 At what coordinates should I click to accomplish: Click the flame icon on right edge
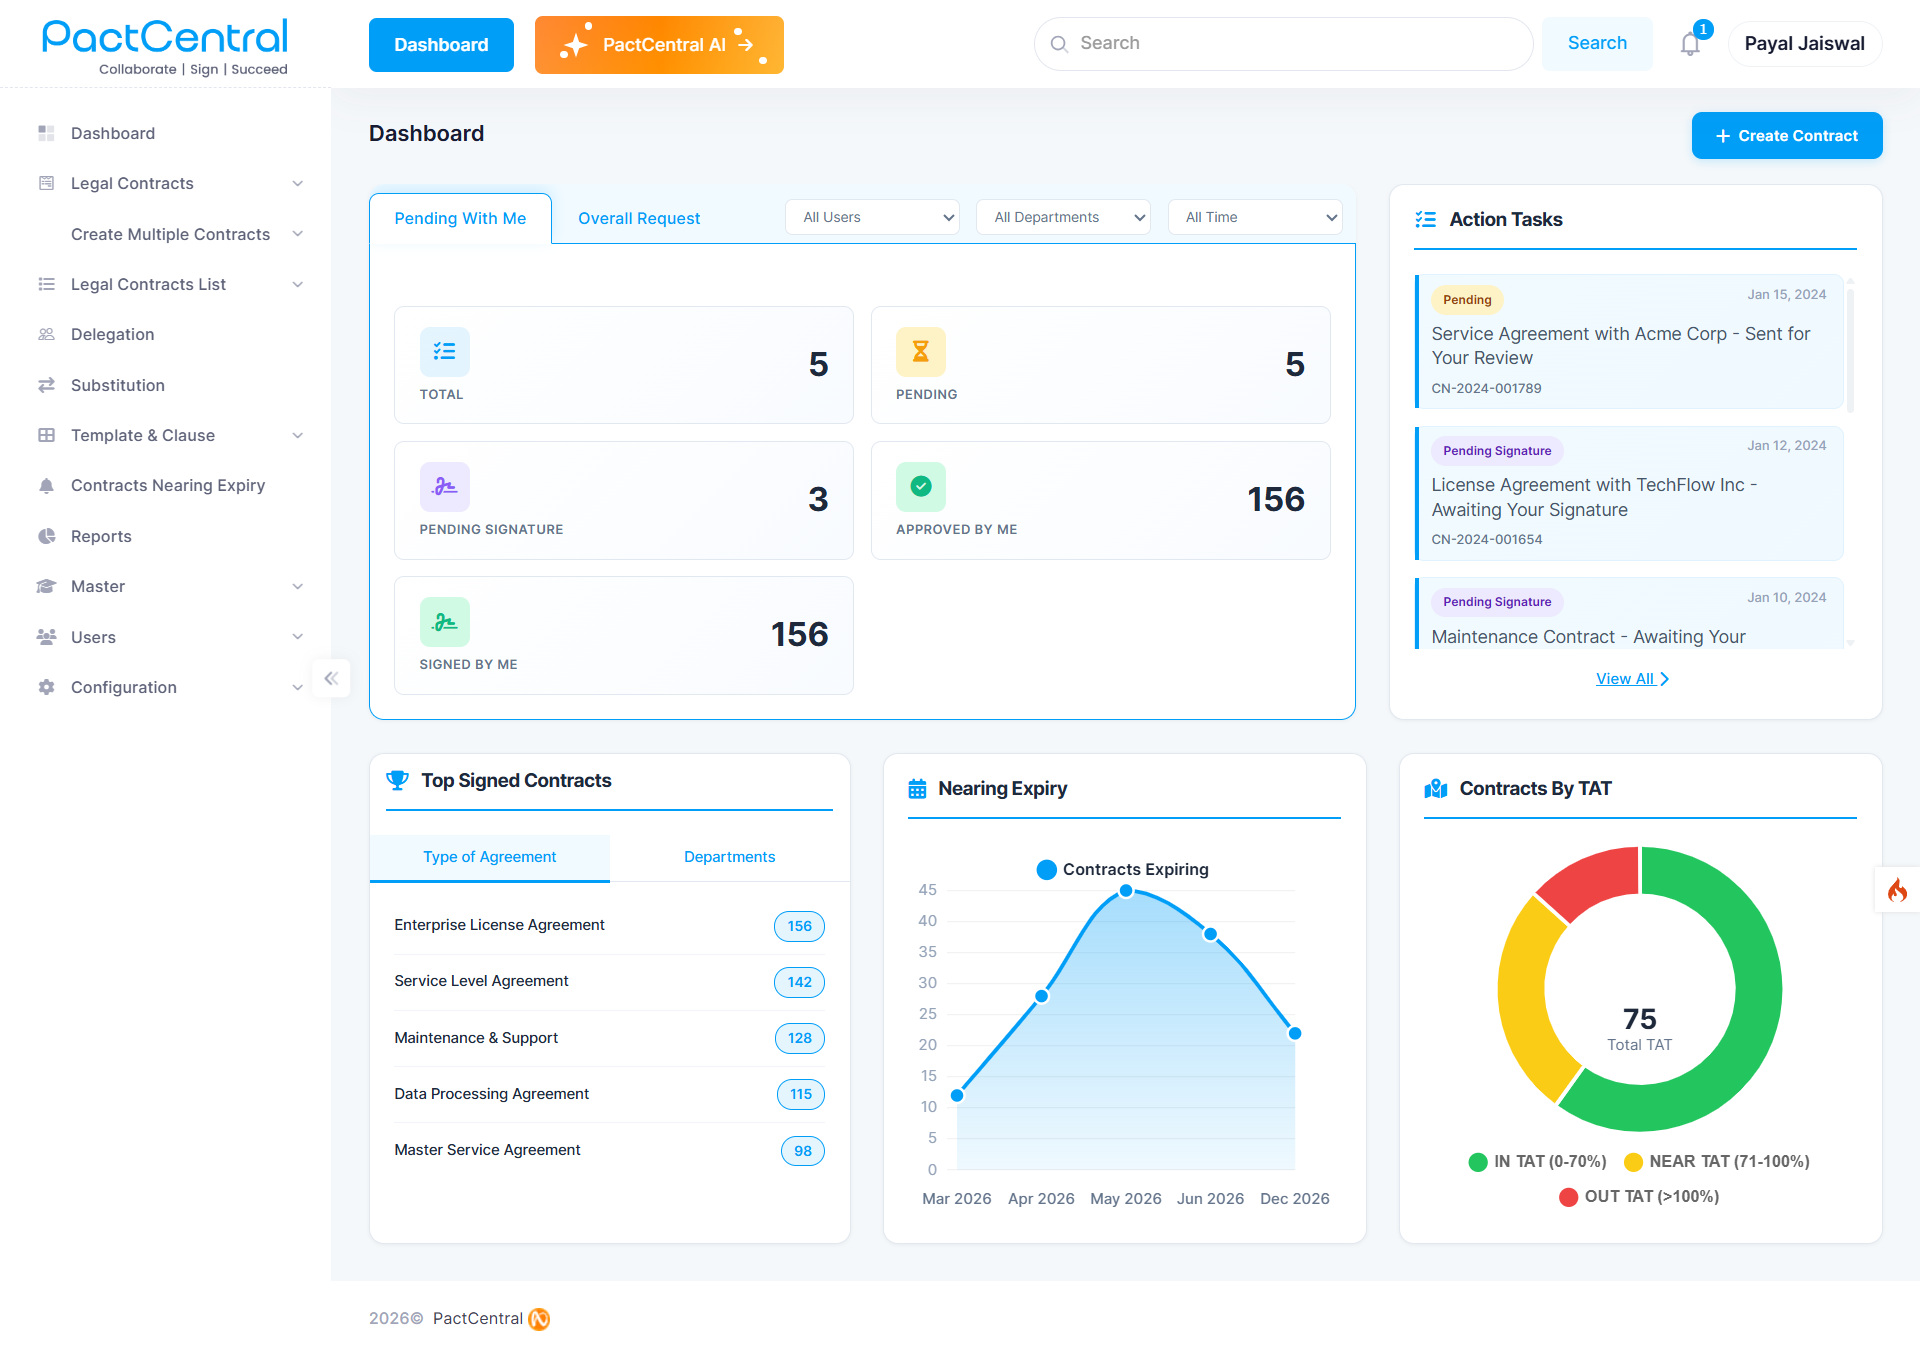click(1897, 890)
